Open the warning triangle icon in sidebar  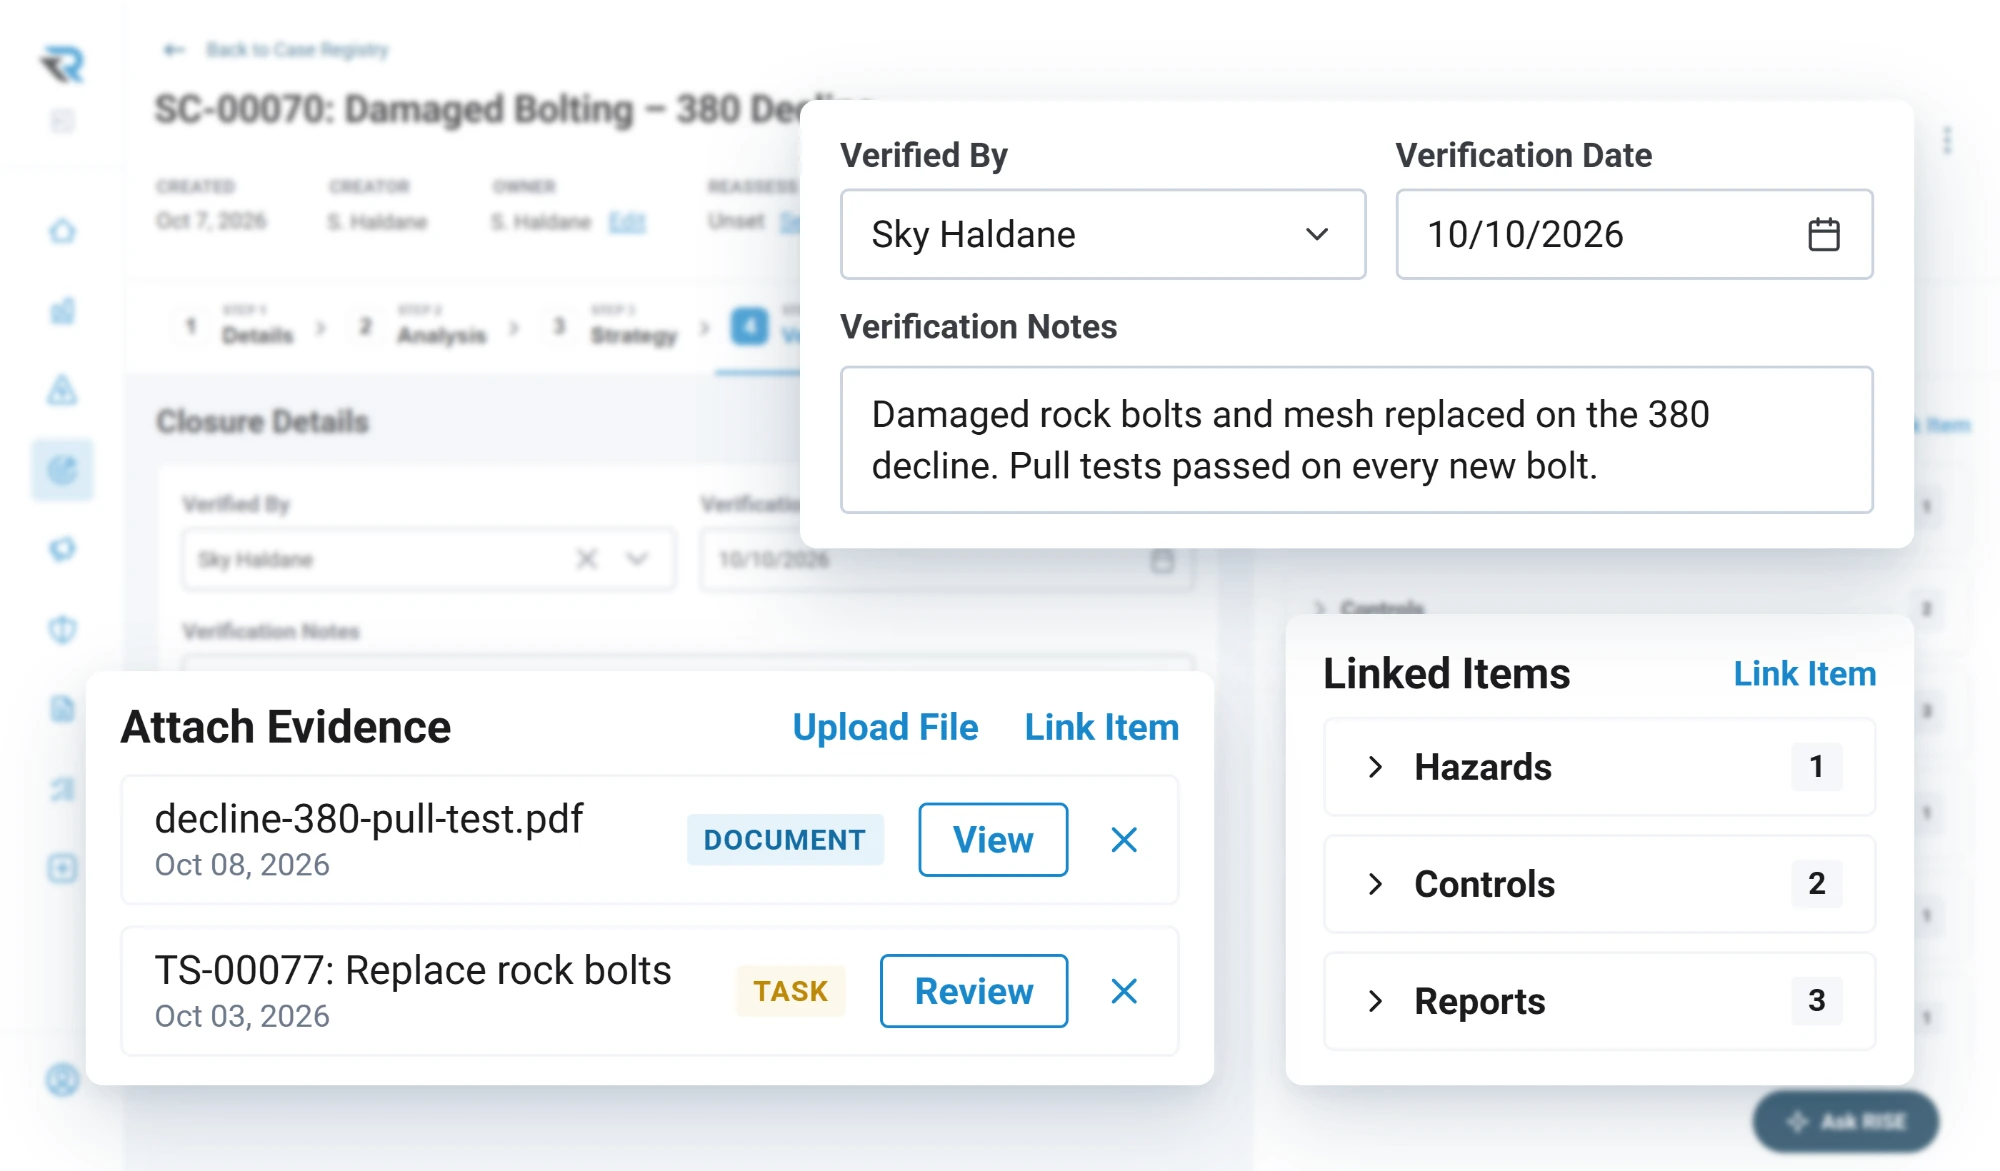(x=63, y=390)
